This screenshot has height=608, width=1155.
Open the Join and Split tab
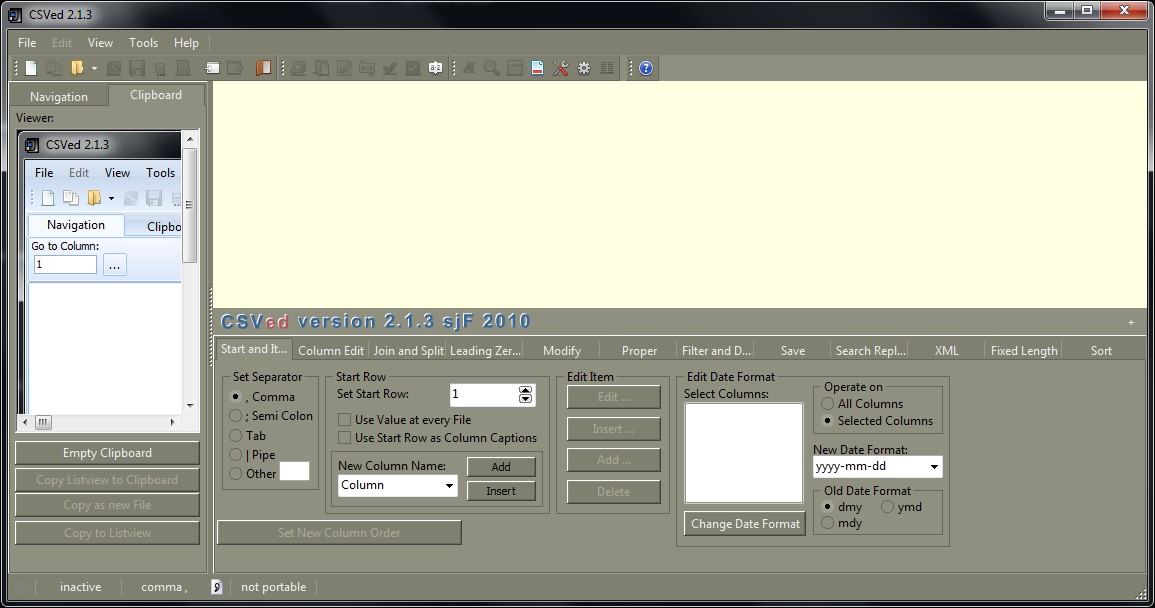pos(408,351)
